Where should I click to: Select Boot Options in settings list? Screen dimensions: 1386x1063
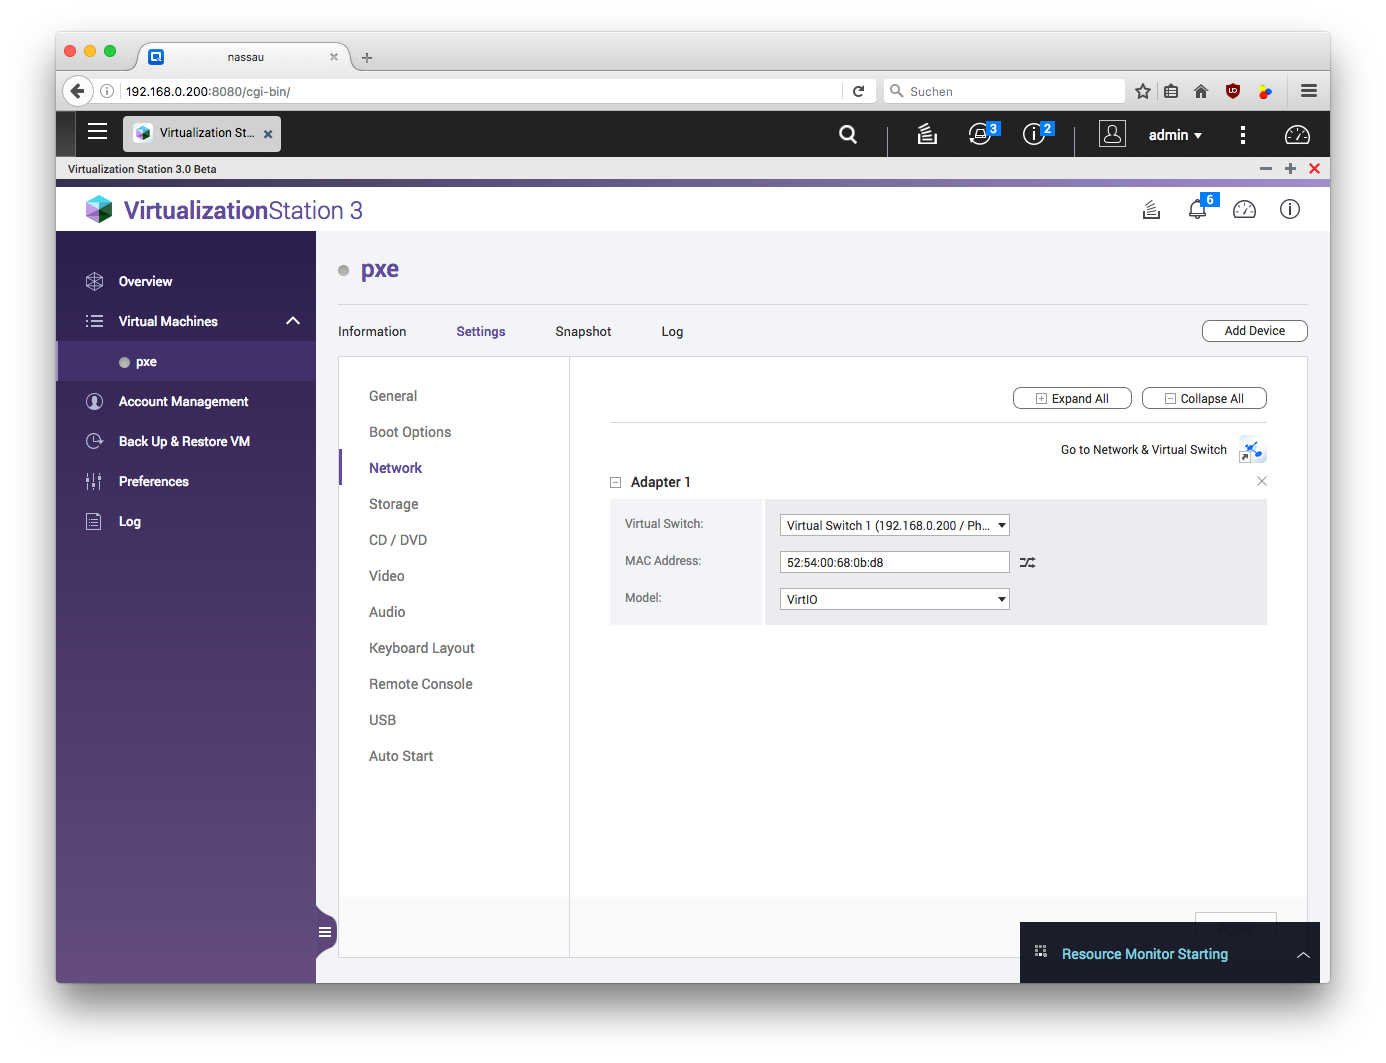point(410,432)
